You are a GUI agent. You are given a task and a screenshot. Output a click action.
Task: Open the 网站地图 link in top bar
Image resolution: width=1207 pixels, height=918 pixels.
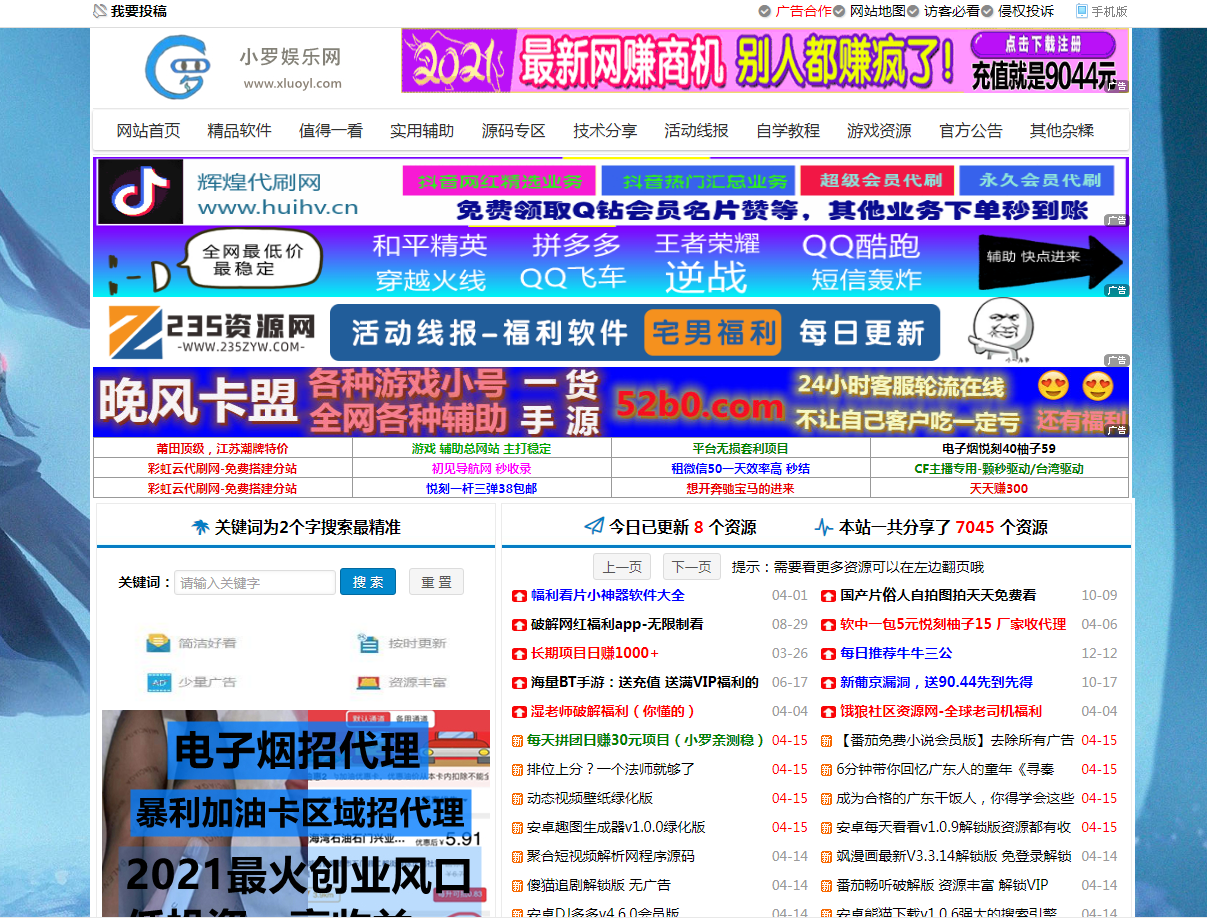coord(877,11)
